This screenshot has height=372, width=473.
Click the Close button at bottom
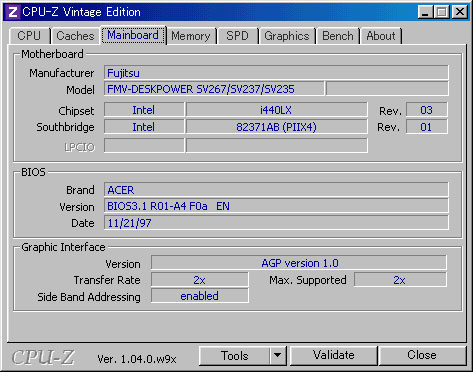[x=422, y=355]
